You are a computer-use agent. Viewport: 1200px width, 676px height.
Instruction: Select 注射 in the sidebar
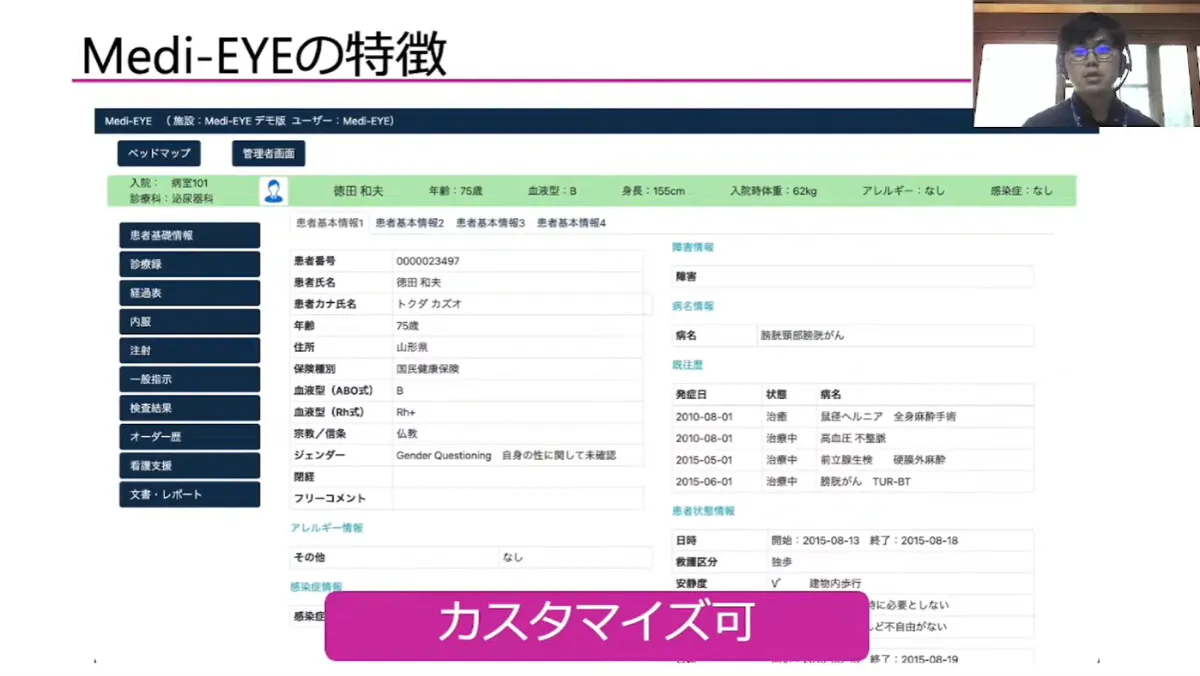[189, 350]
